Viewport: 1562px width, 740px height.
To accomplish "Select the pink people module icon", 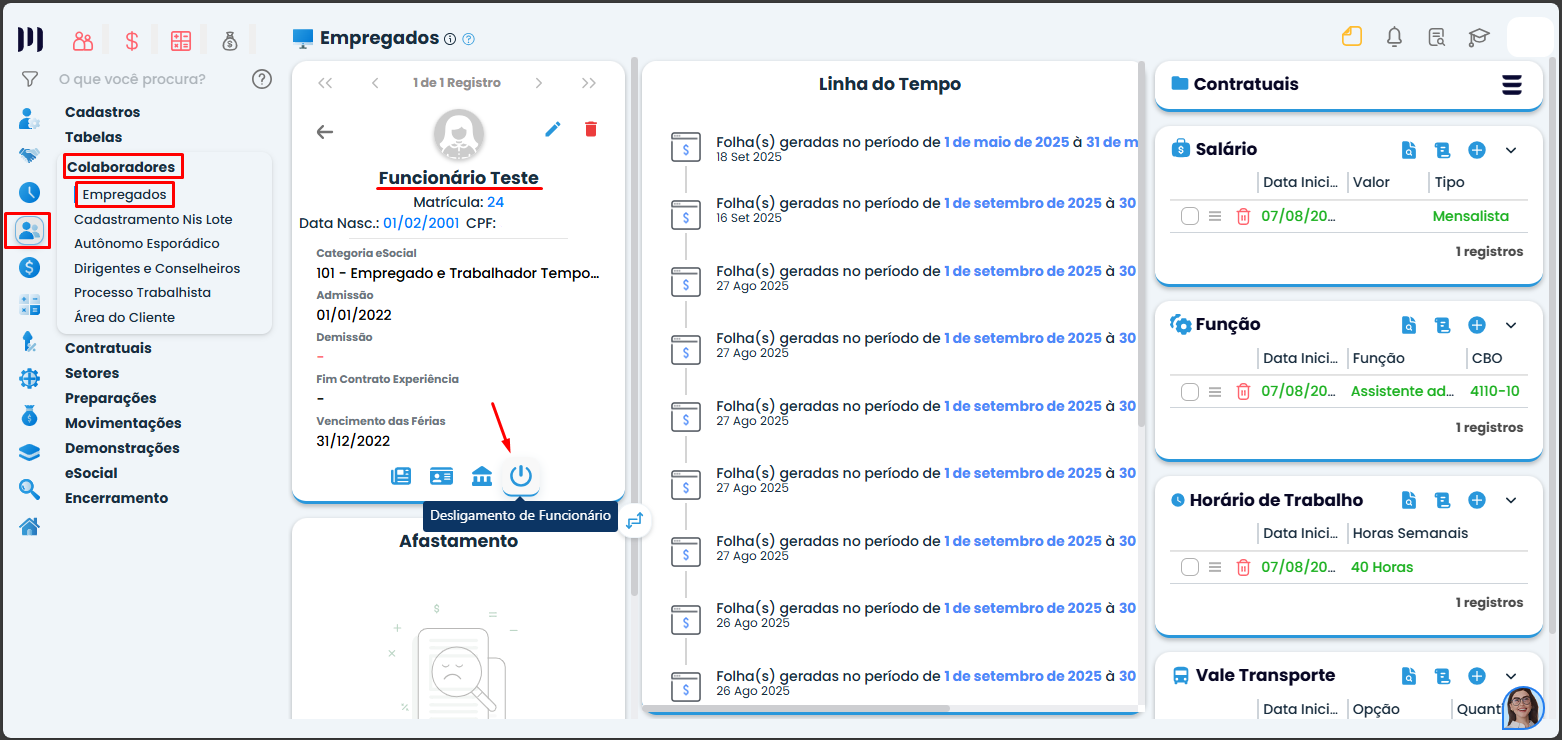I will tap(83, 41).
